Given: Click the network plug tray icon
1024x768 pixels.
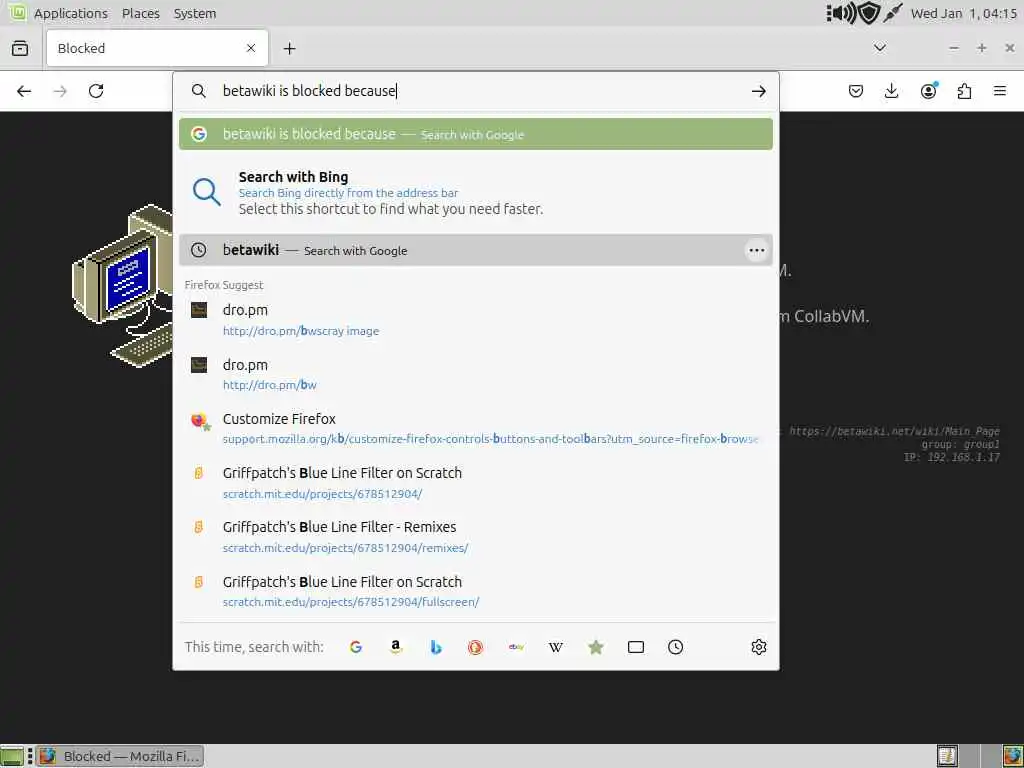Looking at the screenshot, I should (x=892, y=13).
